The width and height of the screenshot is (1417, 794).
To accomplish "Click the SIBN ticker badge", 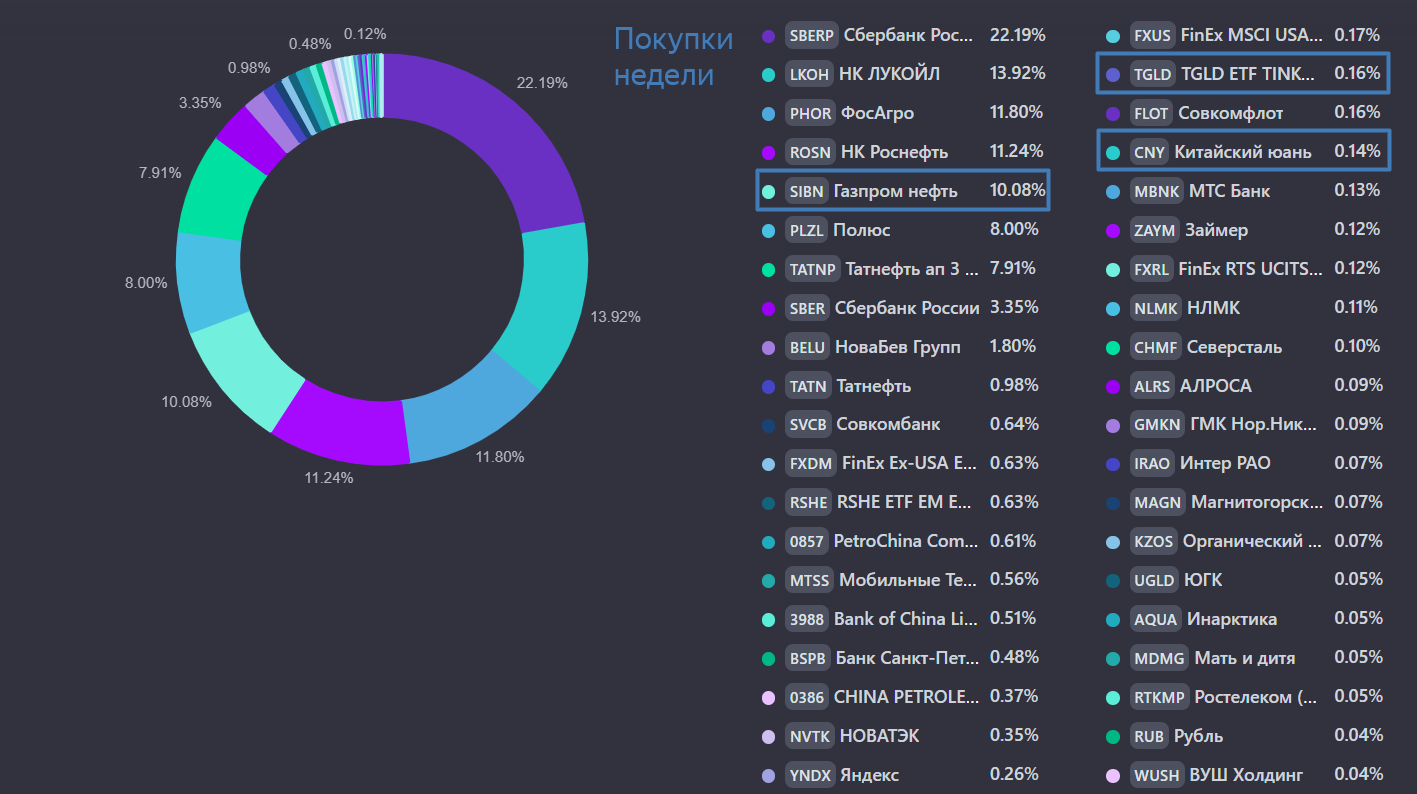I will [x=807, y=191].
